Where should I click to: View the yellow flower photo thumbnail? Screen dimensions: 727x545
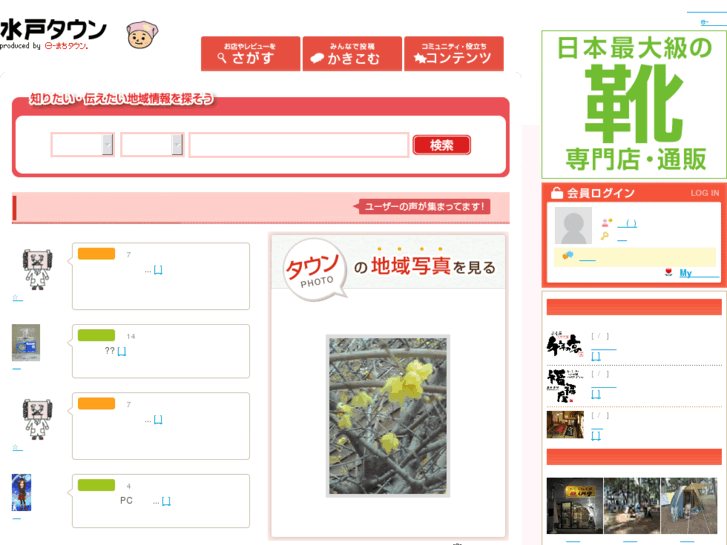click(x=388, y=416)
